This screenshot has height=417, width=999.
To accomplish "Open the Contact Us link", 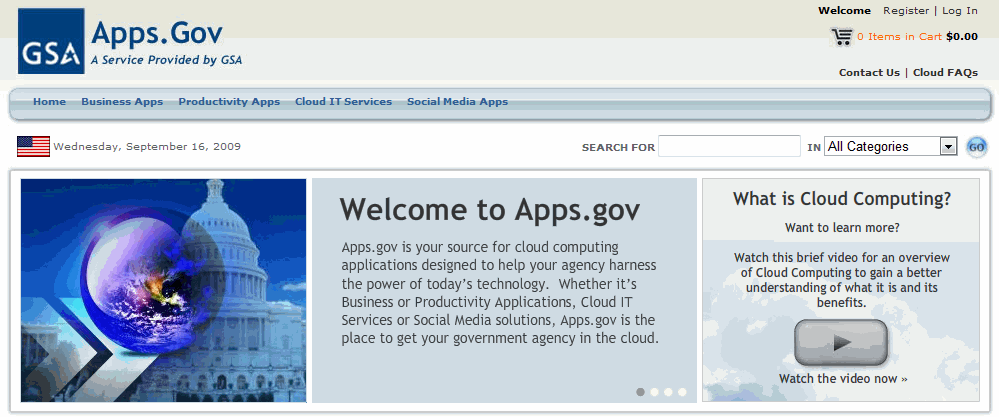I will [x=869, y=73].
